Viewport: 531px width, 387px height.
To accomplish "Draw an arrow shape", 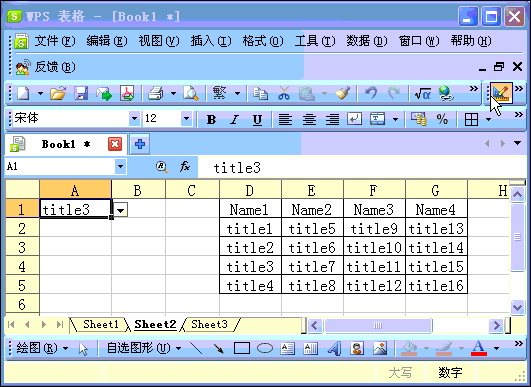I will pyautogui.click(x=219, y=348).
